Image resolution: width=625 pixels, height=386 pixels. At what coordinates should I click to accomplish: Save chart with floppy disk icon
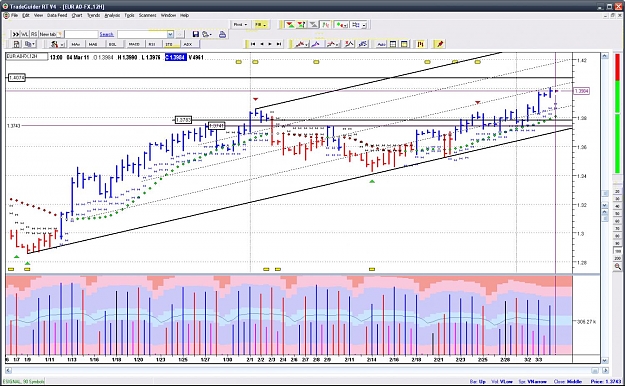click(195, 34)
